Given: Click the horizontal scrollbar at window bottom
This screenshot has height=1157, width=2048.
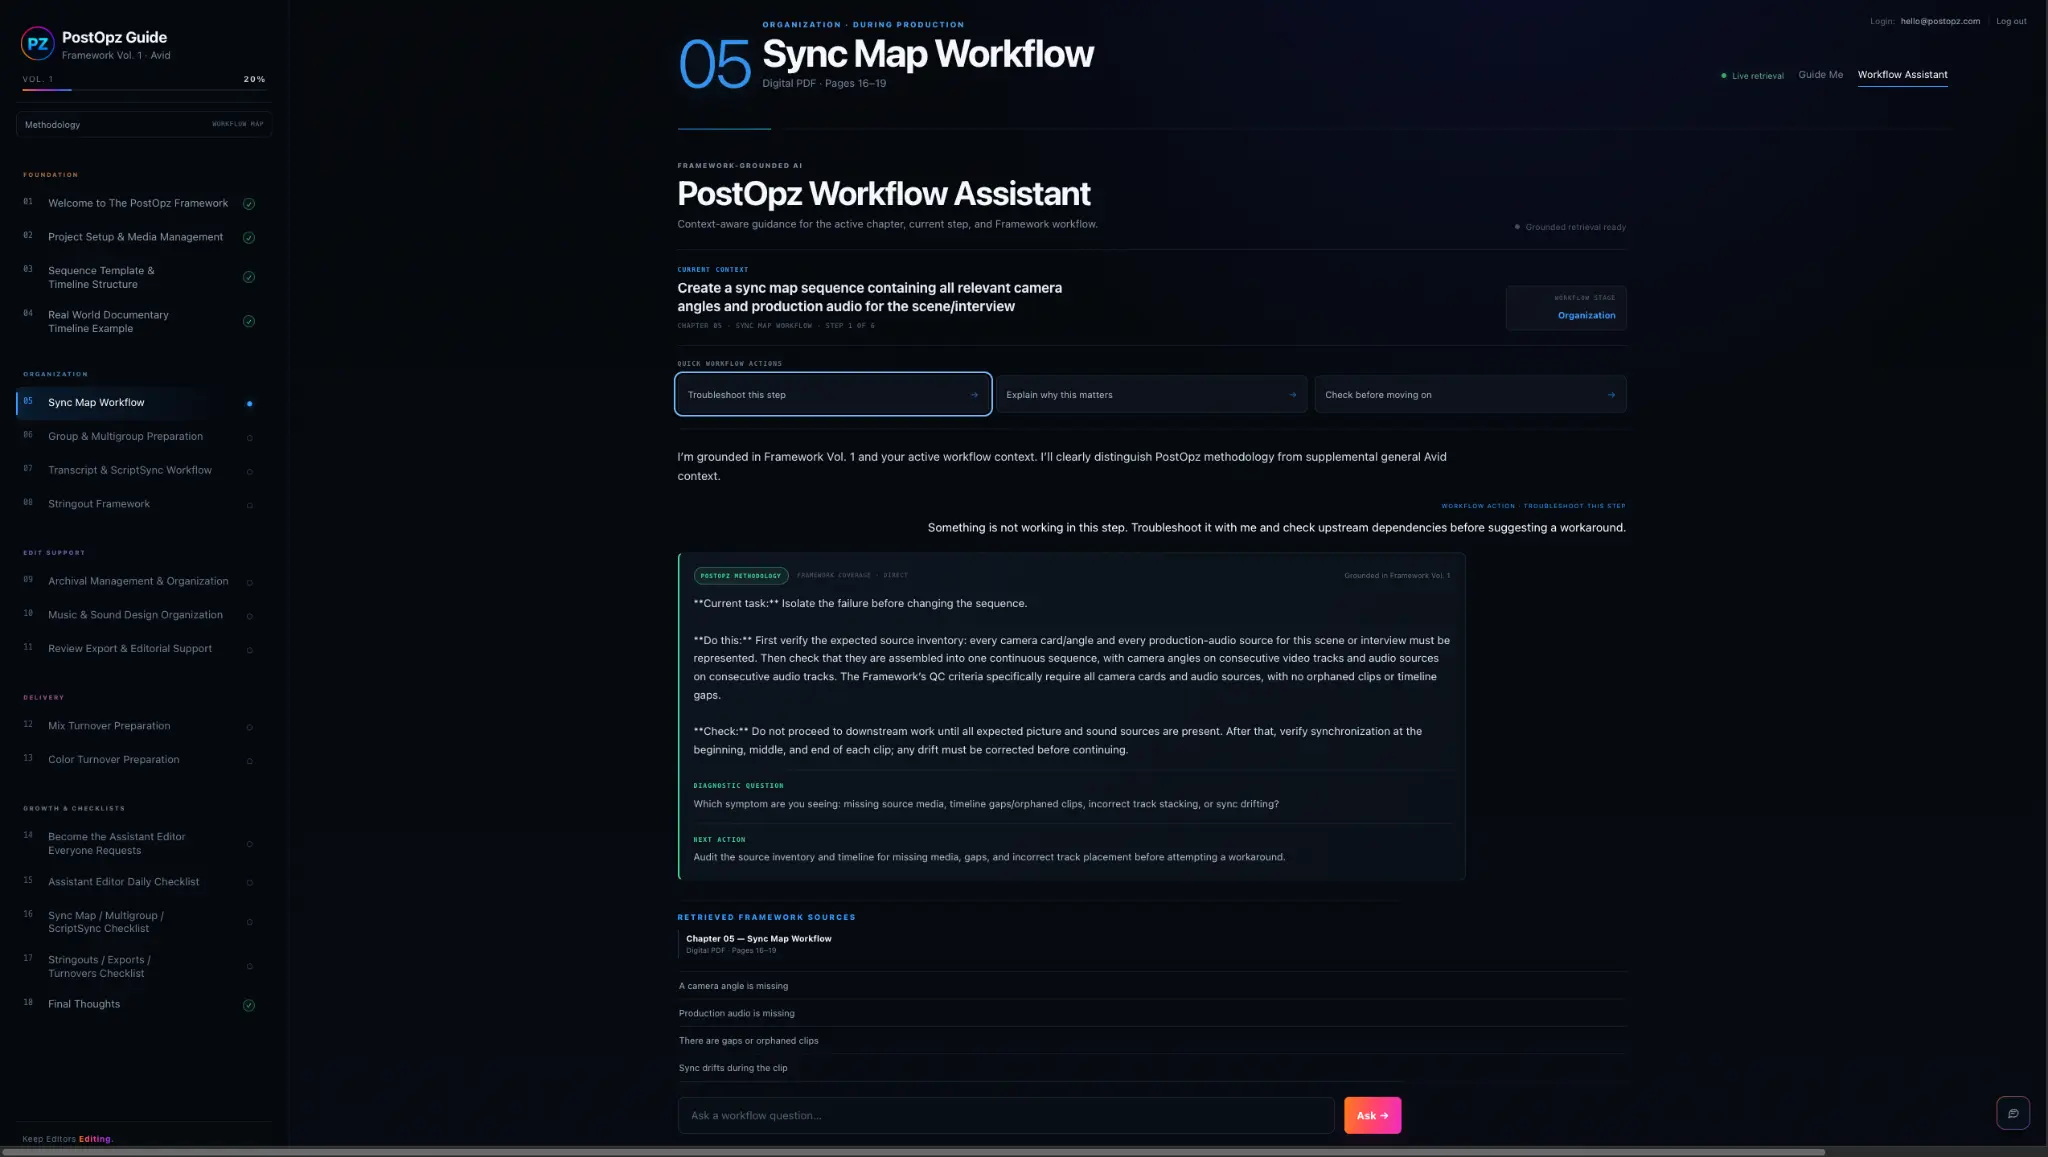Looking at the screenshot, I should coord(913,1152).
